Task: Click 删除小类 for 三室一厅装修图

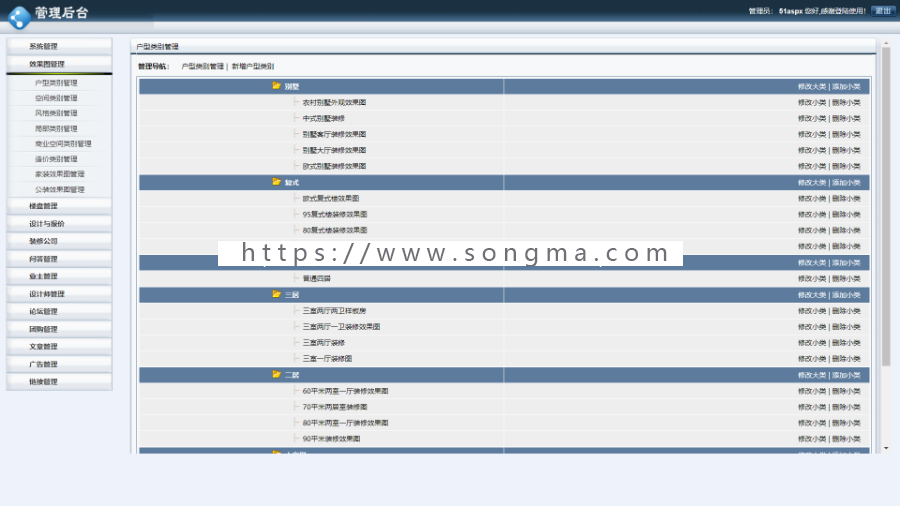Action: (x=846, y=359)
